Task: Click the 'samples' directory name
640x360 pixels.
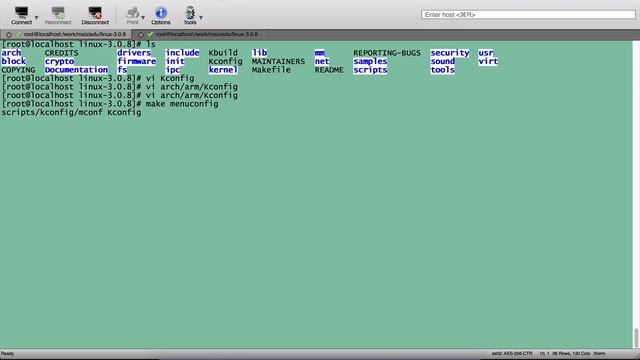Action: (x=370, y=61)
